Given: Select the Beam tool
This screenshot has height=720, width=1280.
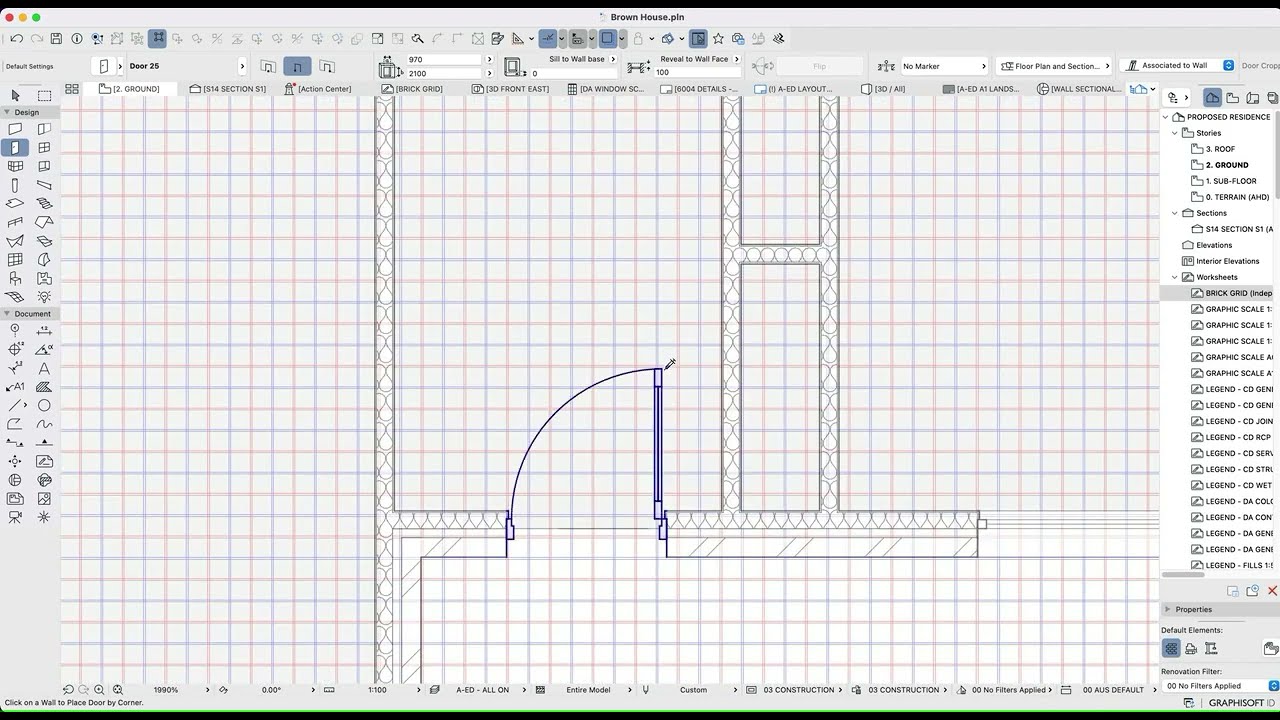Looking at the screenshot, I should pos(44,185).
